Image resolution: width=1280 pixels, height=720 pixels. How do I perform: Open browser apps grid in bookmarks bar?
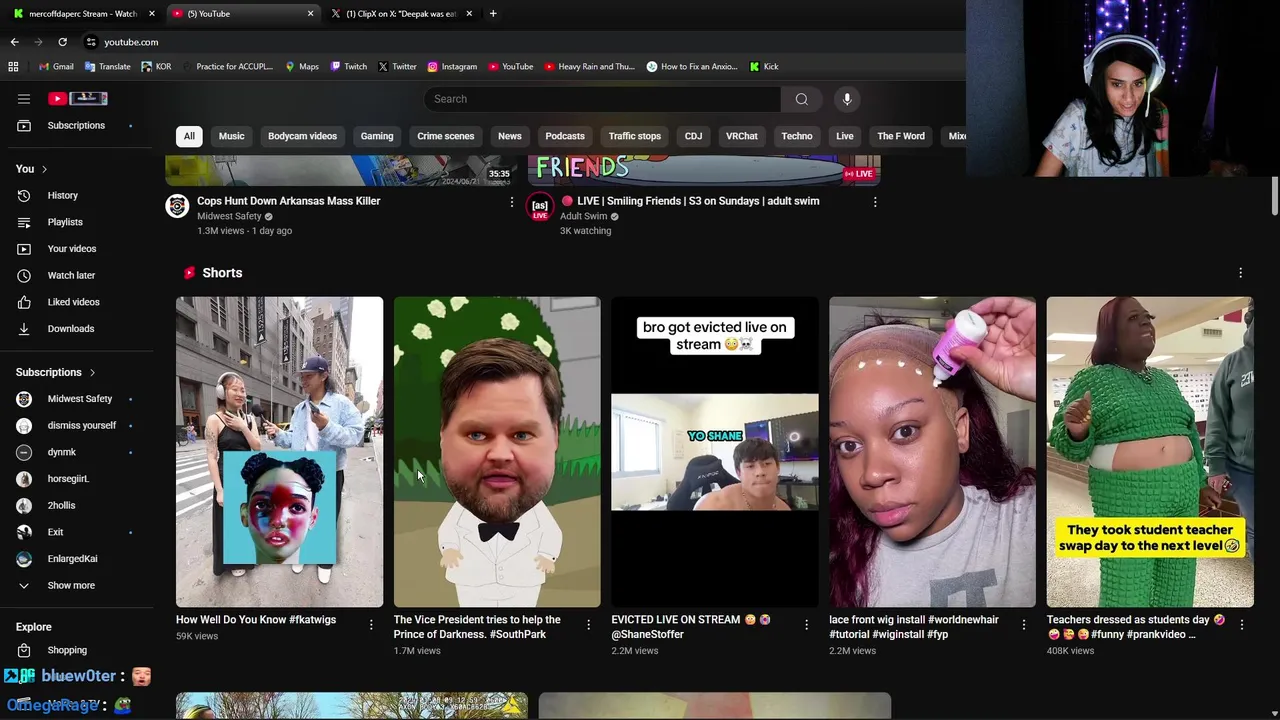13,67
